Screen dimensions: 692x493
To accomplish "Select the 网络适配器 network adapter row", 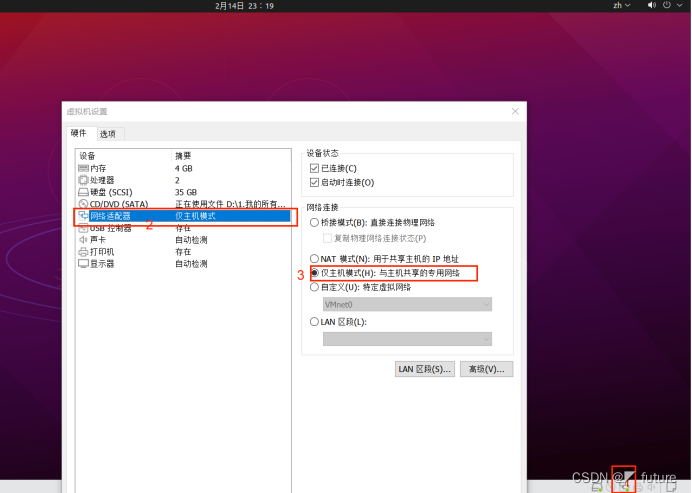I will (x=184, y=216).
